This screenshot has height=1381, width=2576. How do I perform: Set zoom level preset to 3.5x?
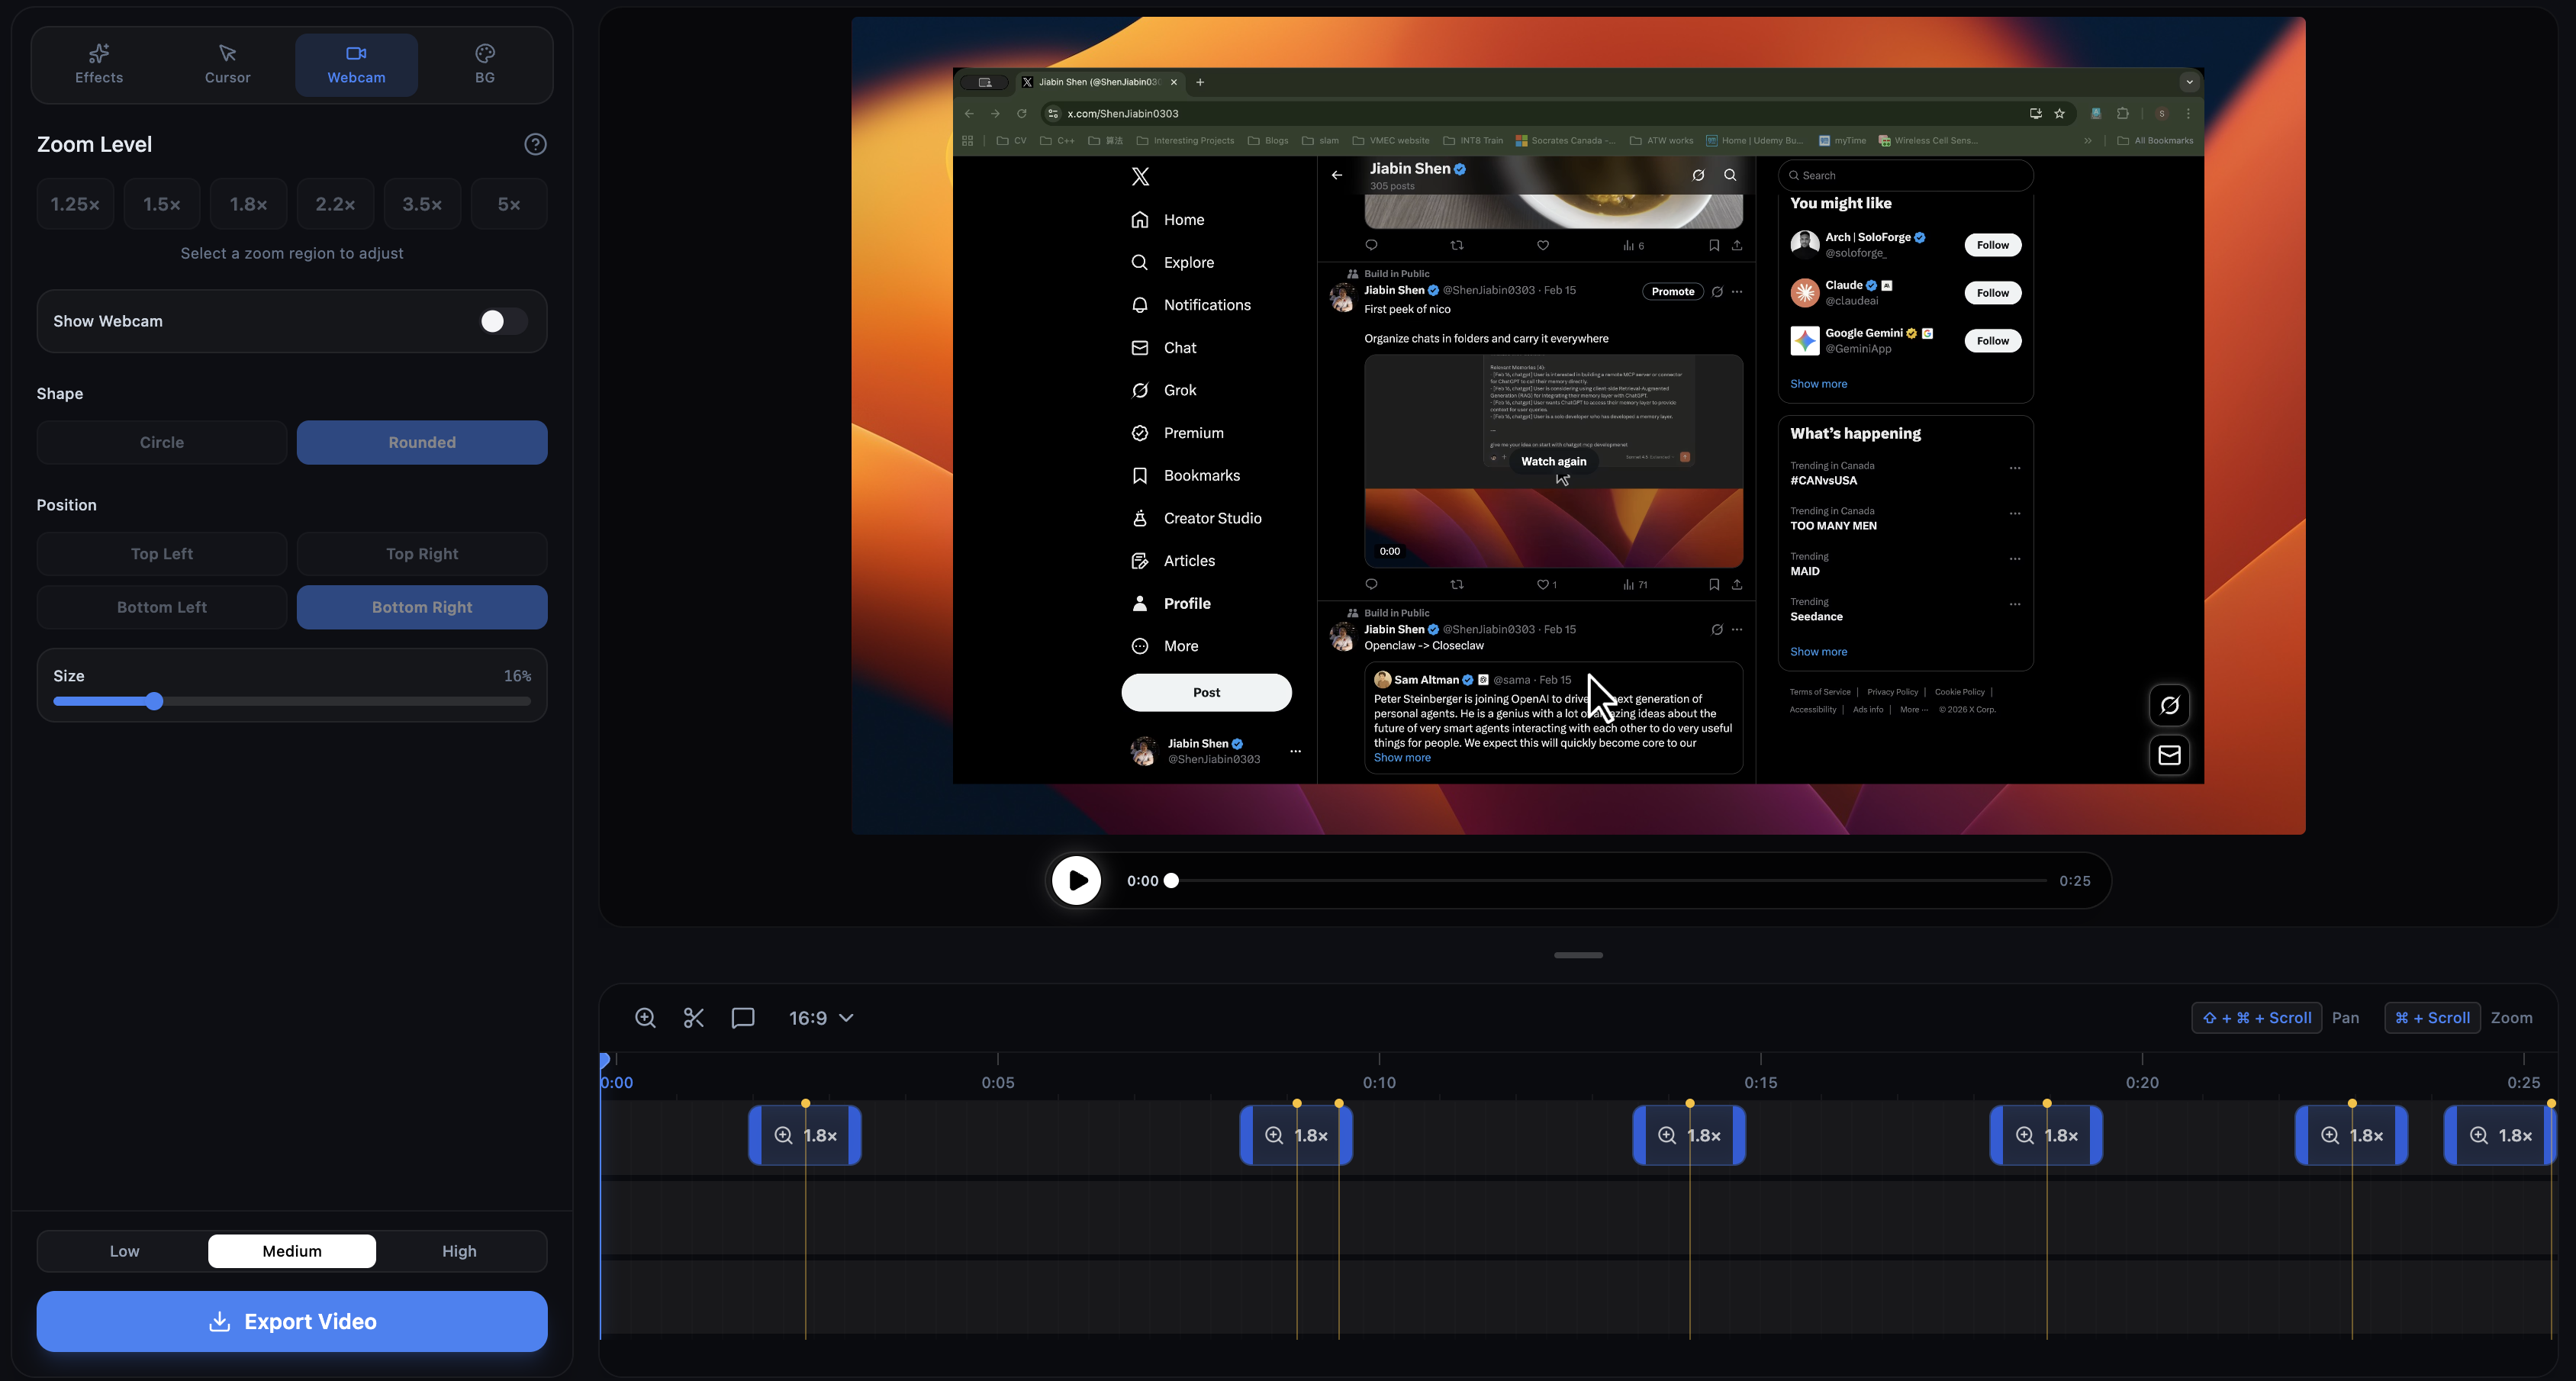click(421, 203)
